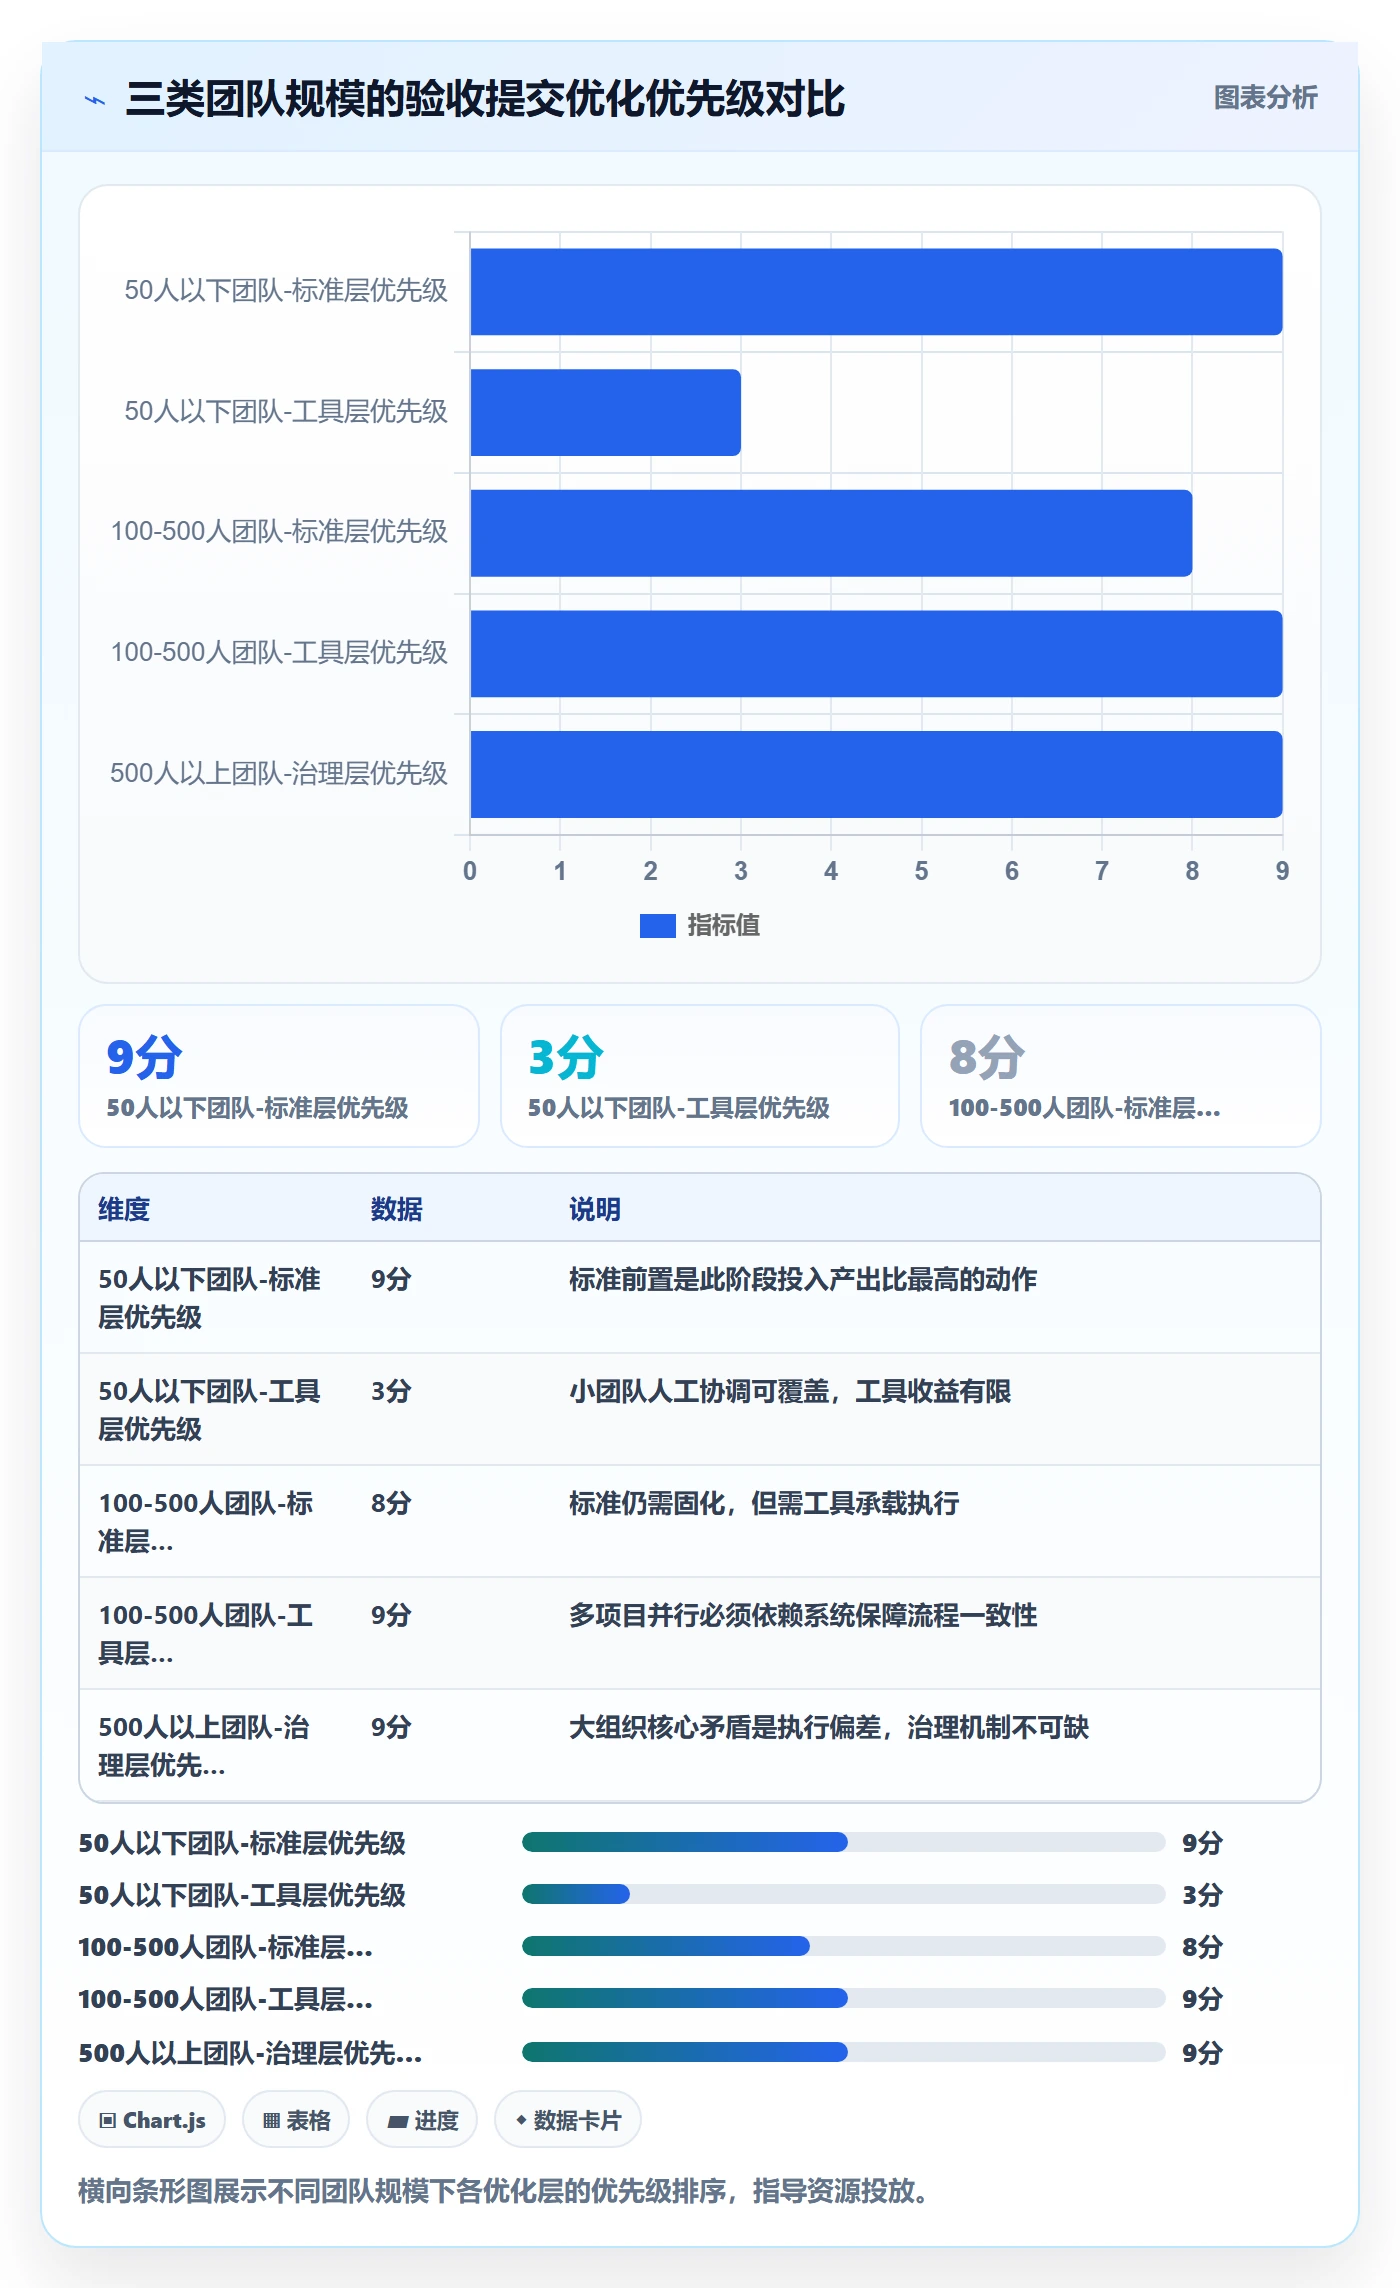Toggle the 指标值 legend color swatch
Image resolution: width=1400 pixels, height=2288 pixels.
tap(658, 926)
